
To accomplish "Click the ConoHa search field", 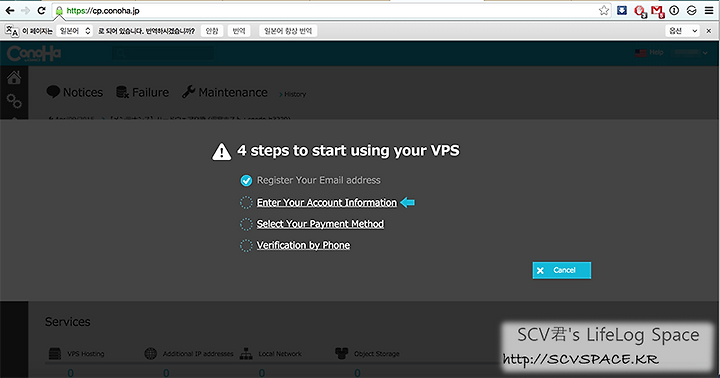I will (163, 53).
